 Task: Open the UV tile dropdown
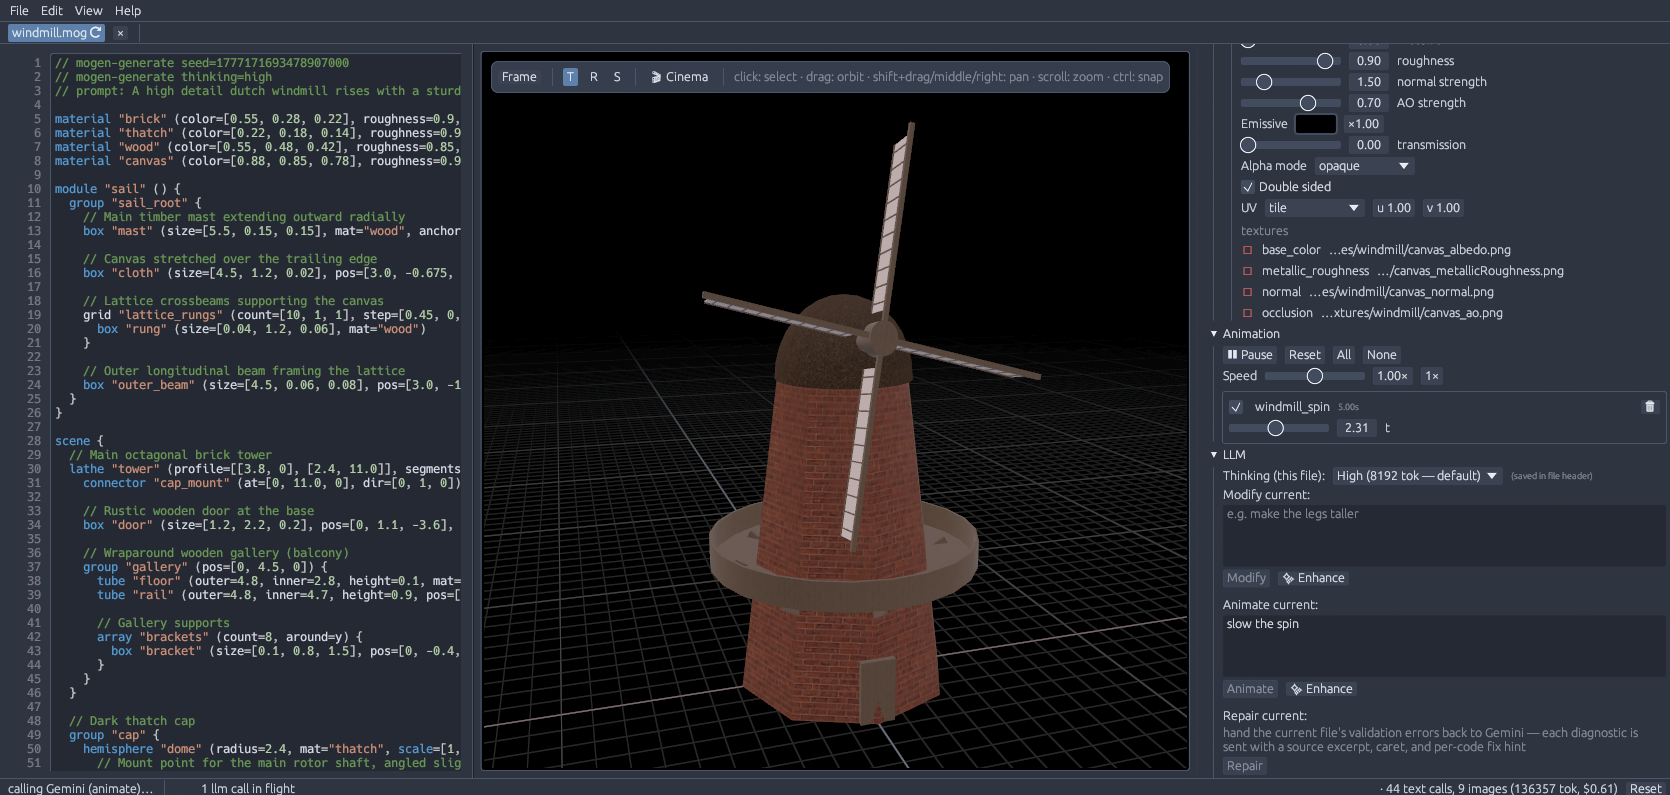[1314, 208]
